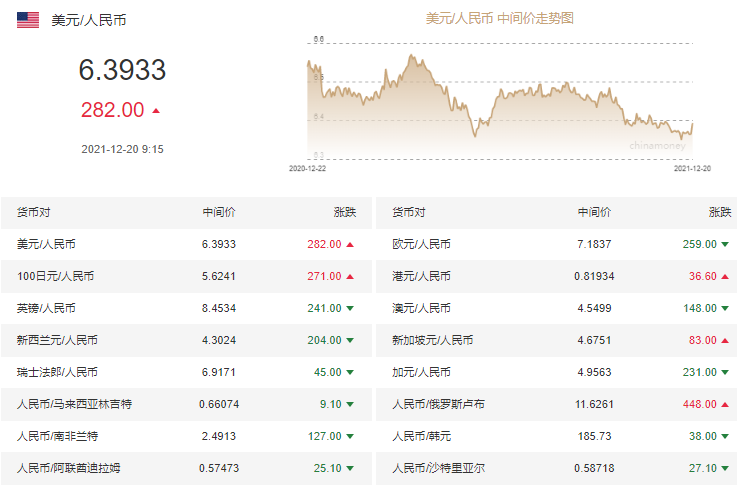Click the red up arrow in 美元/人民币 row
This screenshot has height=486, width=737.
click(x=350, y=244)
